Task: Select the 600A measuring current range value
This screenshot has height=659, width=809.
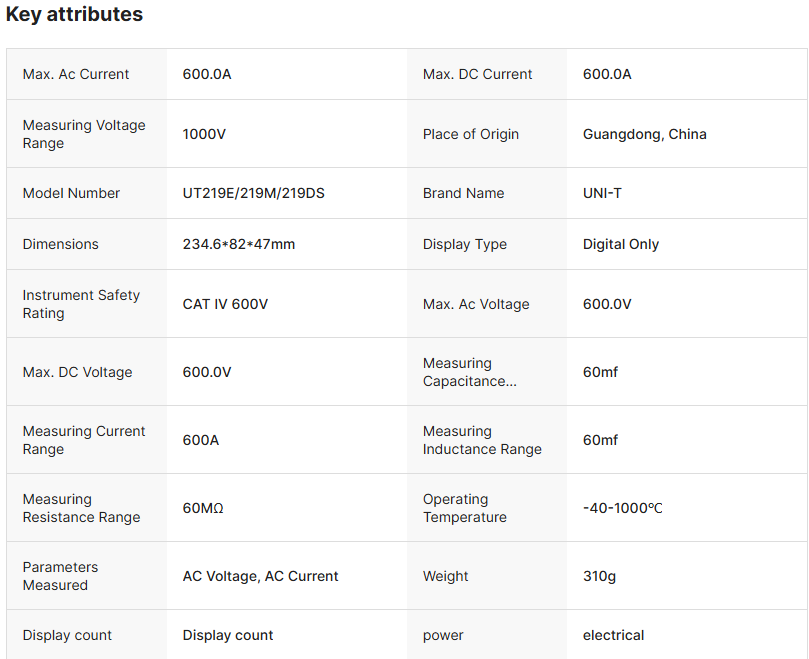Action: (200, 440)
